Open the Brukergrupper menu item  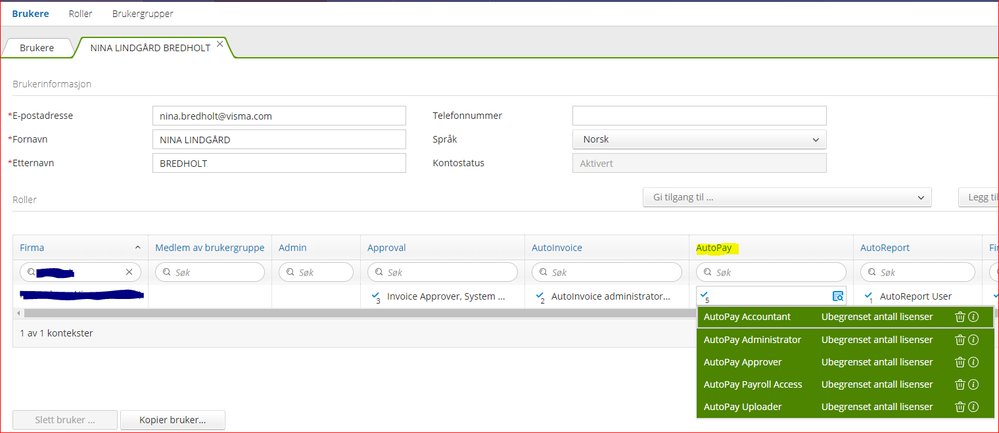pos(142,13)
